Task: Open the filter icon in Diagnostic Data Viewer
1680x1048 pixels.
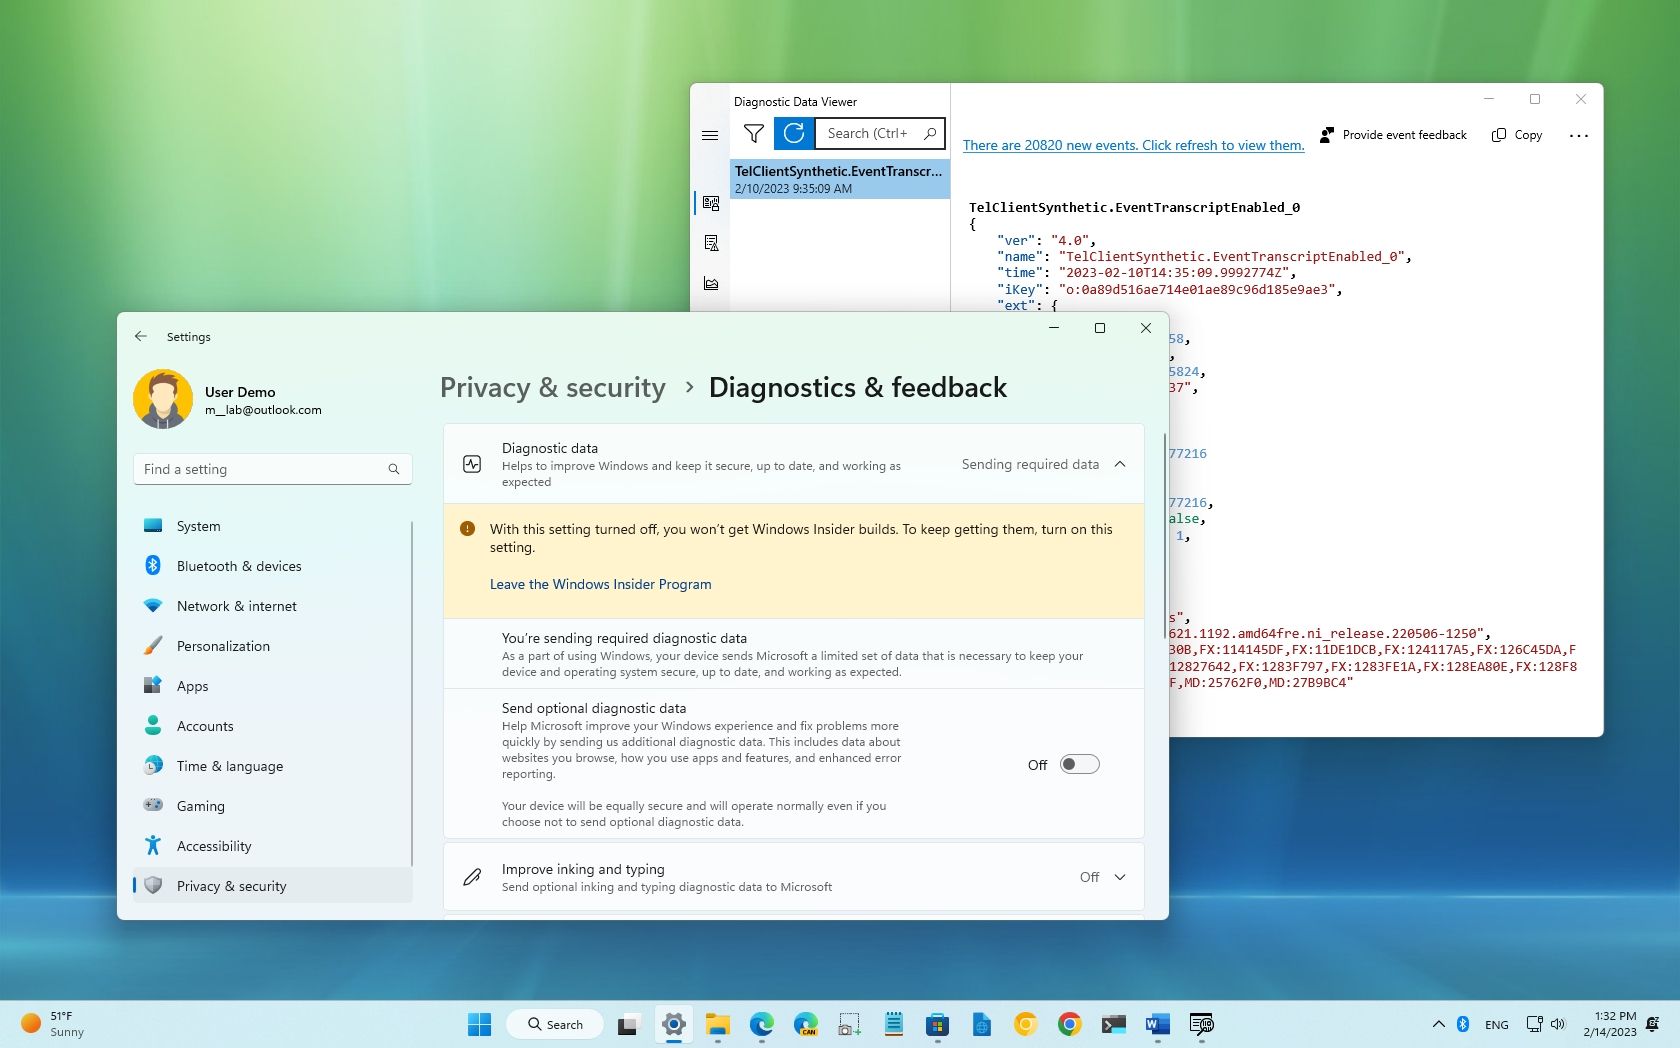Action: [753, 133]
